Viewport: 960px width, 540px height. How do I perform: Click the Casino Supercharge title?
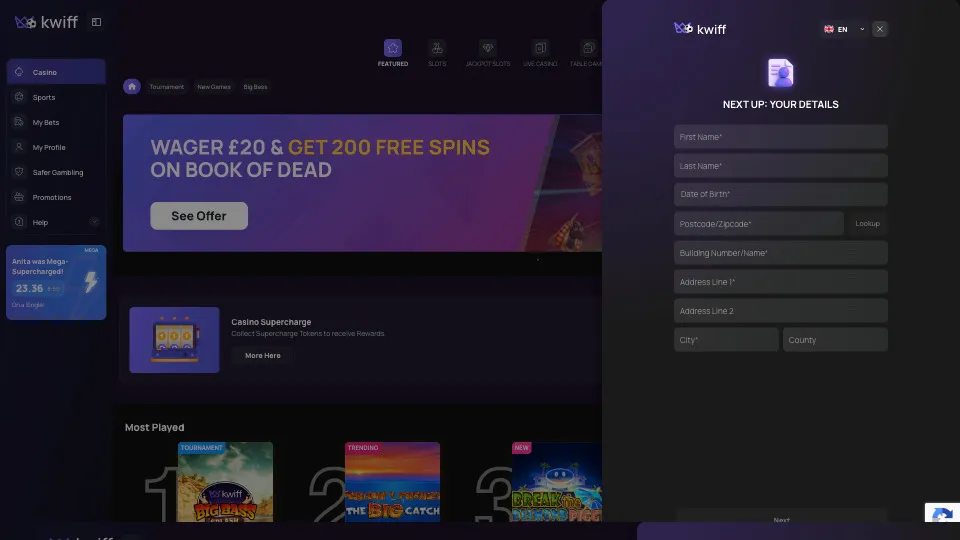(271, 321)
